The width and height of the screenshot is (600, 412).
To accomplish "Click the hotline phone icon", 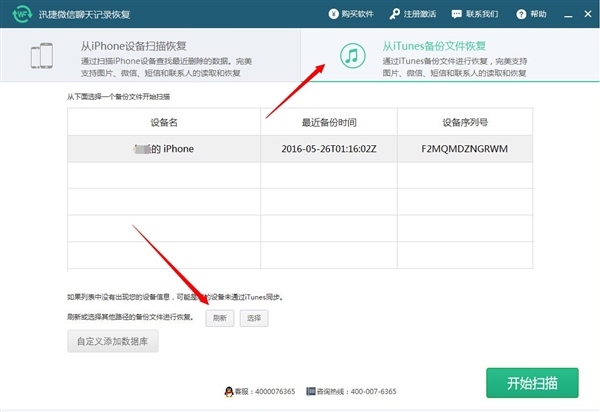I will tap(311, 391).
